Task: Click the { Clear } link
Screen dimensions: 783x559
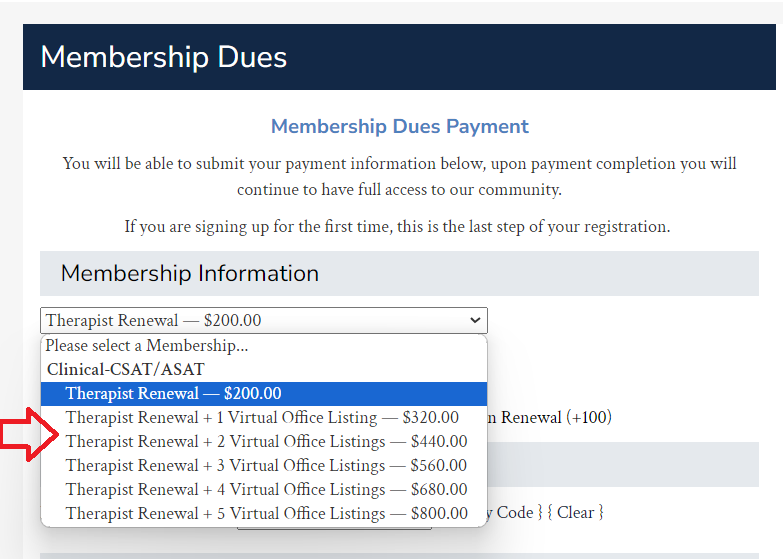Action: (x=575, y=512)
